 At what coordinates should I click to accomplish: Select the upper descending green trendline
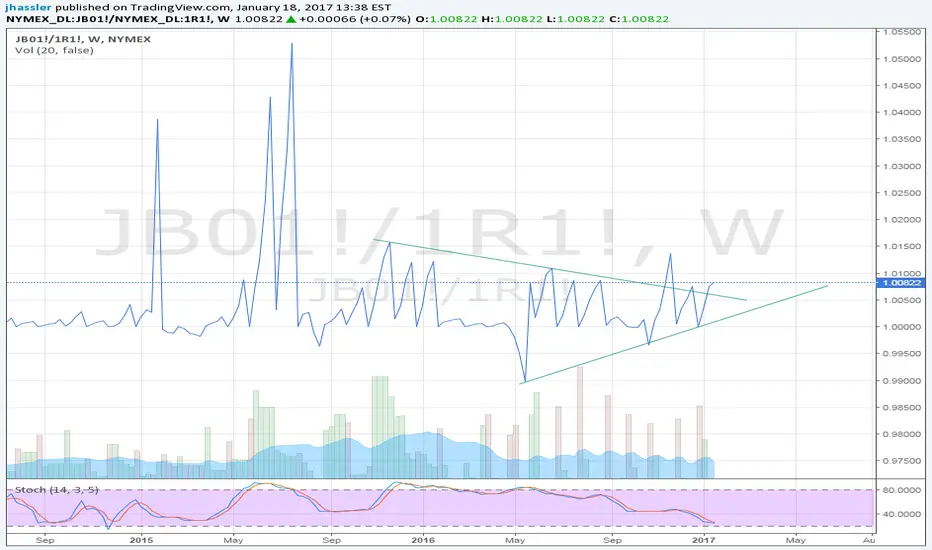[x=559, y=270]
